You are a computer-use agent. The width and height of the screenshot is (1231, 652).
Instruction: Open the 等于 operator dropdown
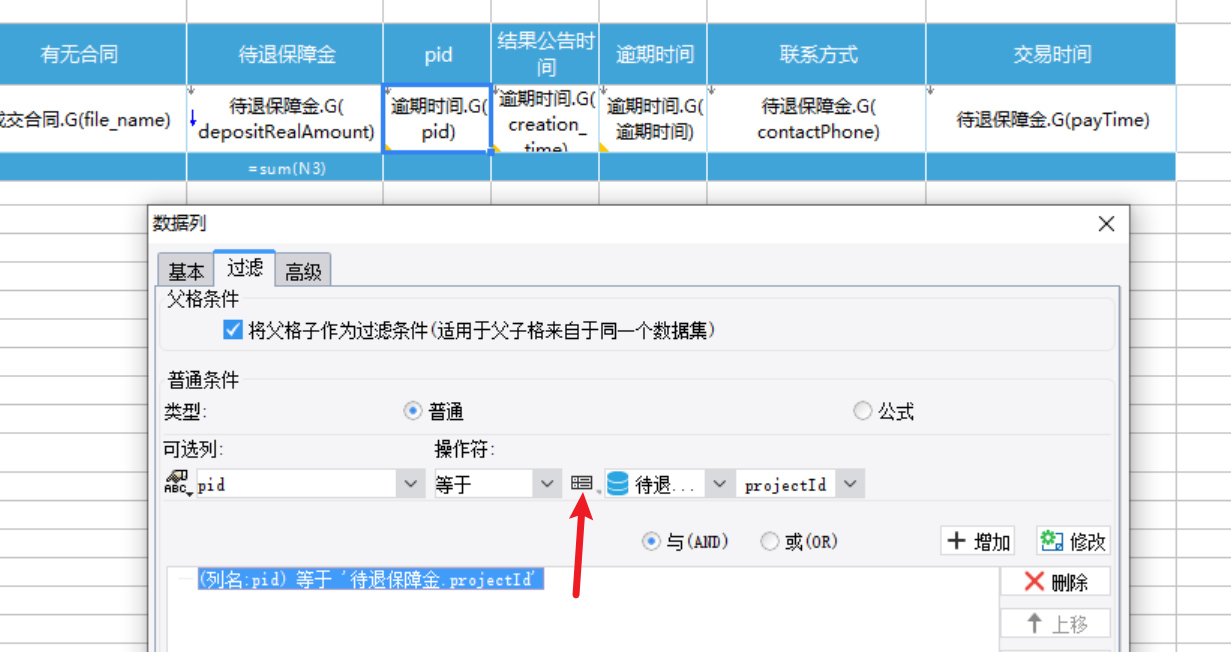tap(546, 484)
